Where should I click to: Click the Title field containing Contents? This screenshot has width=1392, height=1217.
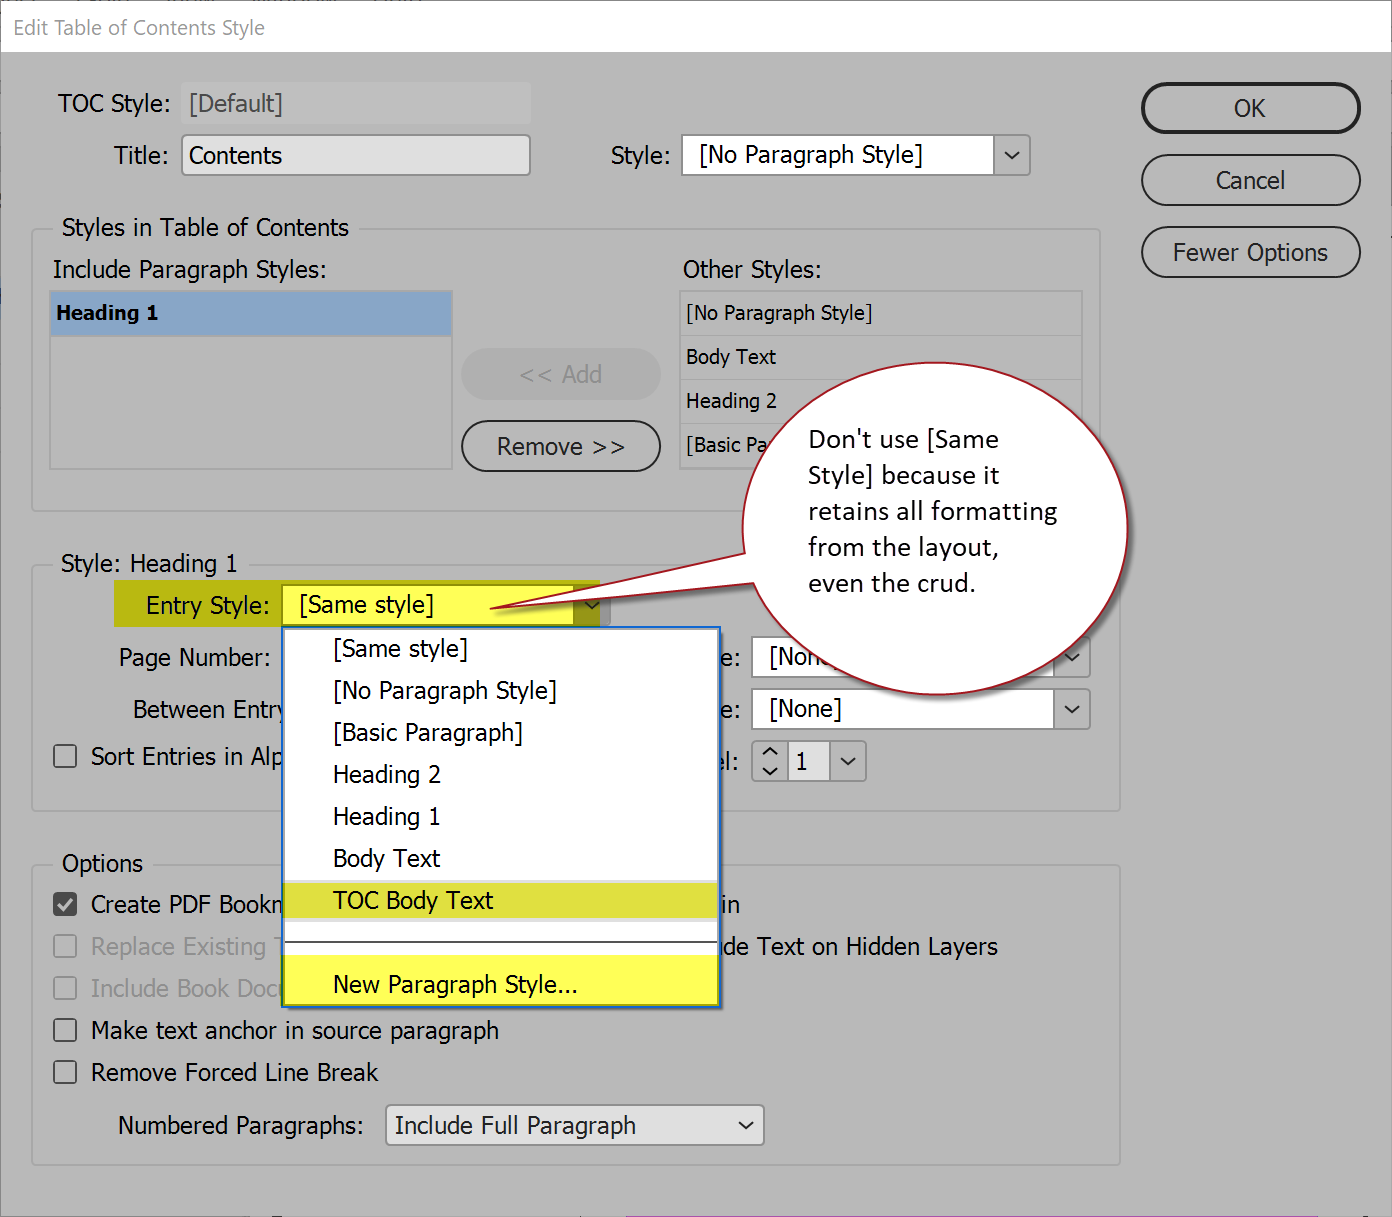[355, 155]
